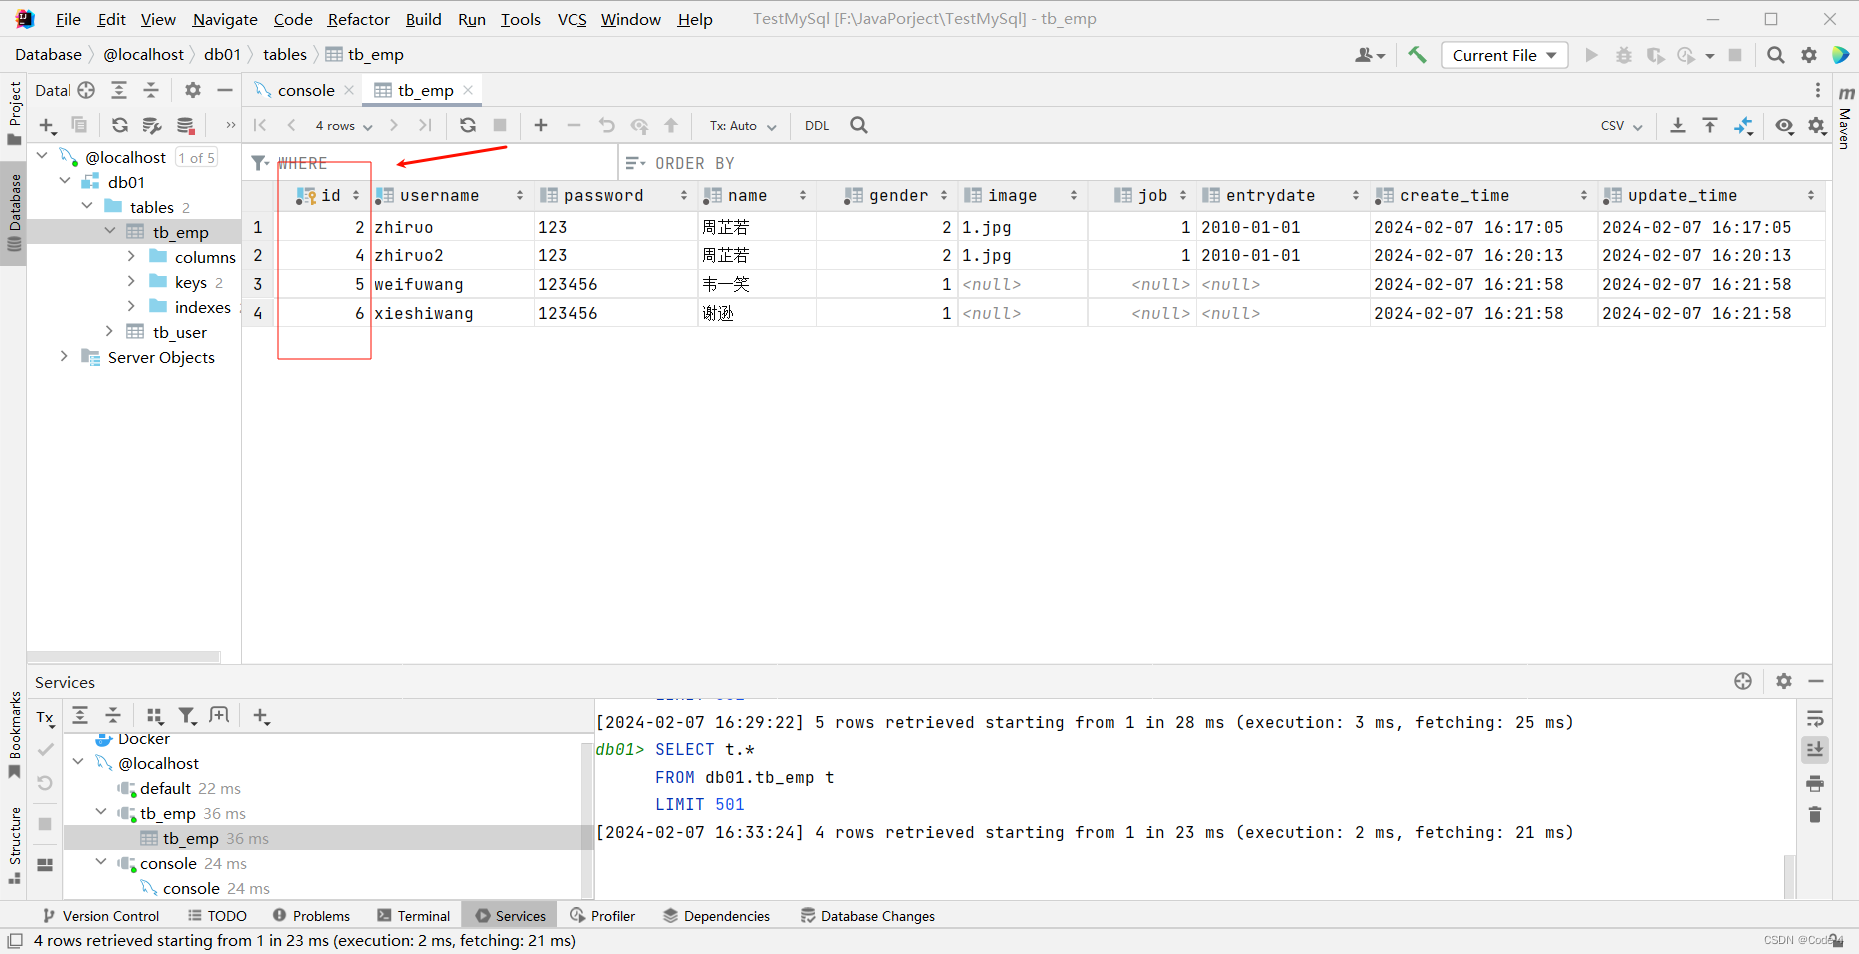This screenshot has height=954, width=1859.
Task: Open Version Control tool window
Action: coord(101,915)
